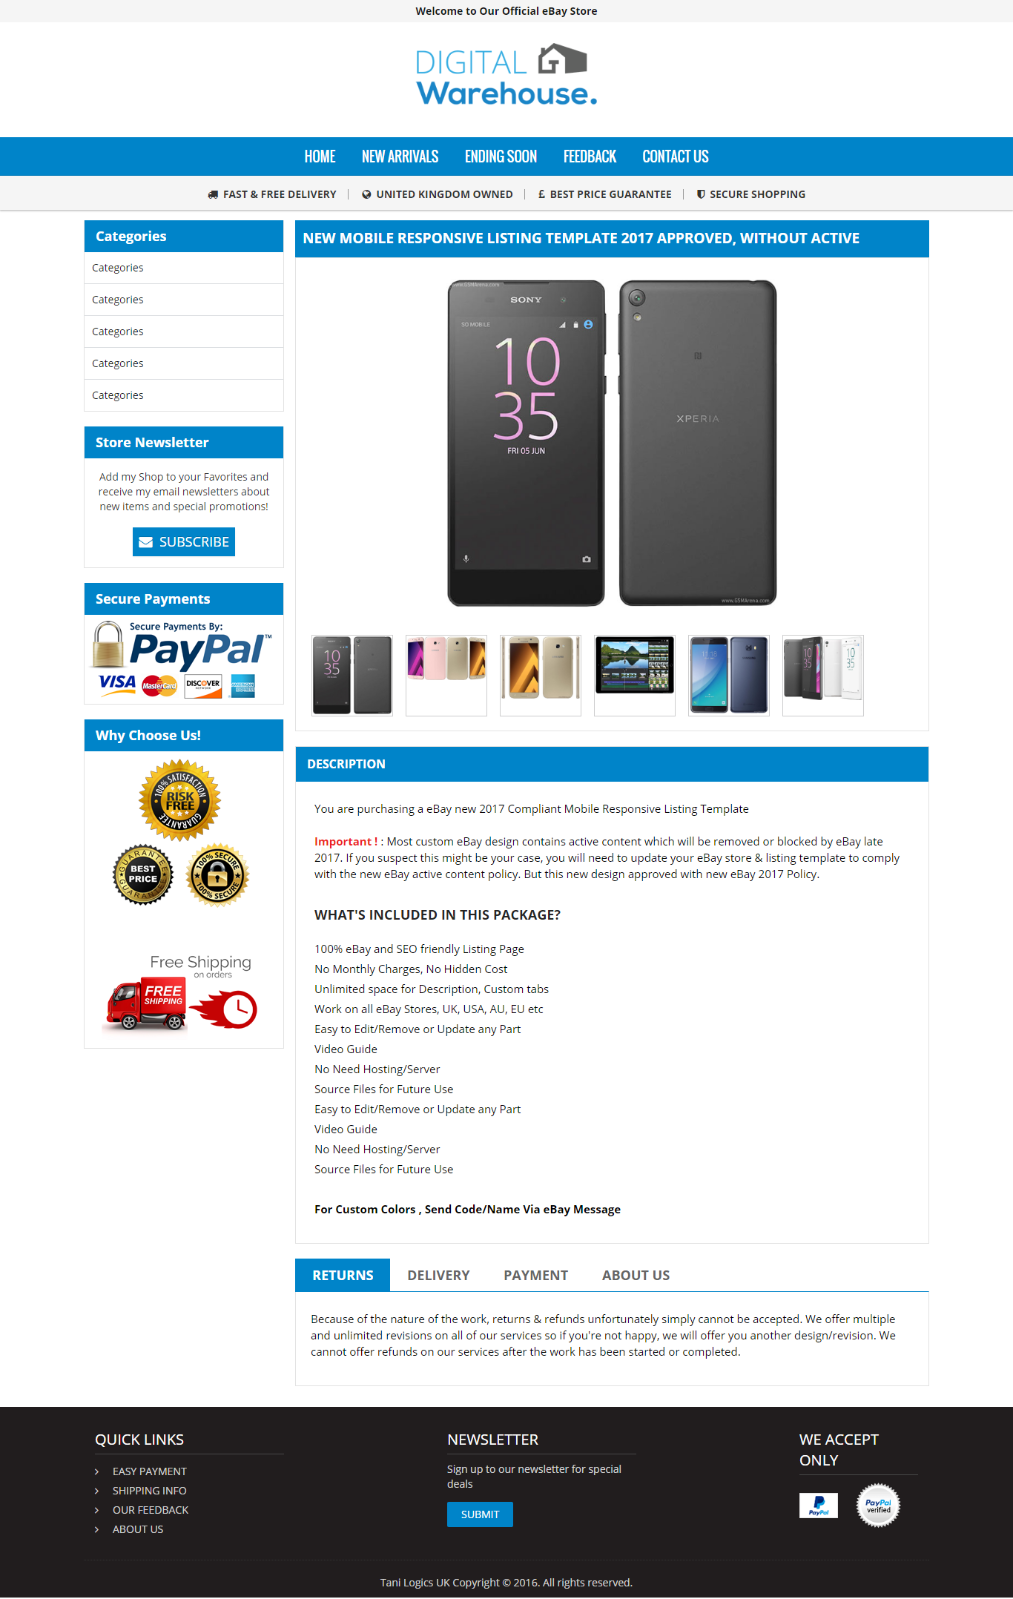This screenshot has width=1013, height=1599.
Task: Open the New Arrivals menu item
Action: coord(400,157)
